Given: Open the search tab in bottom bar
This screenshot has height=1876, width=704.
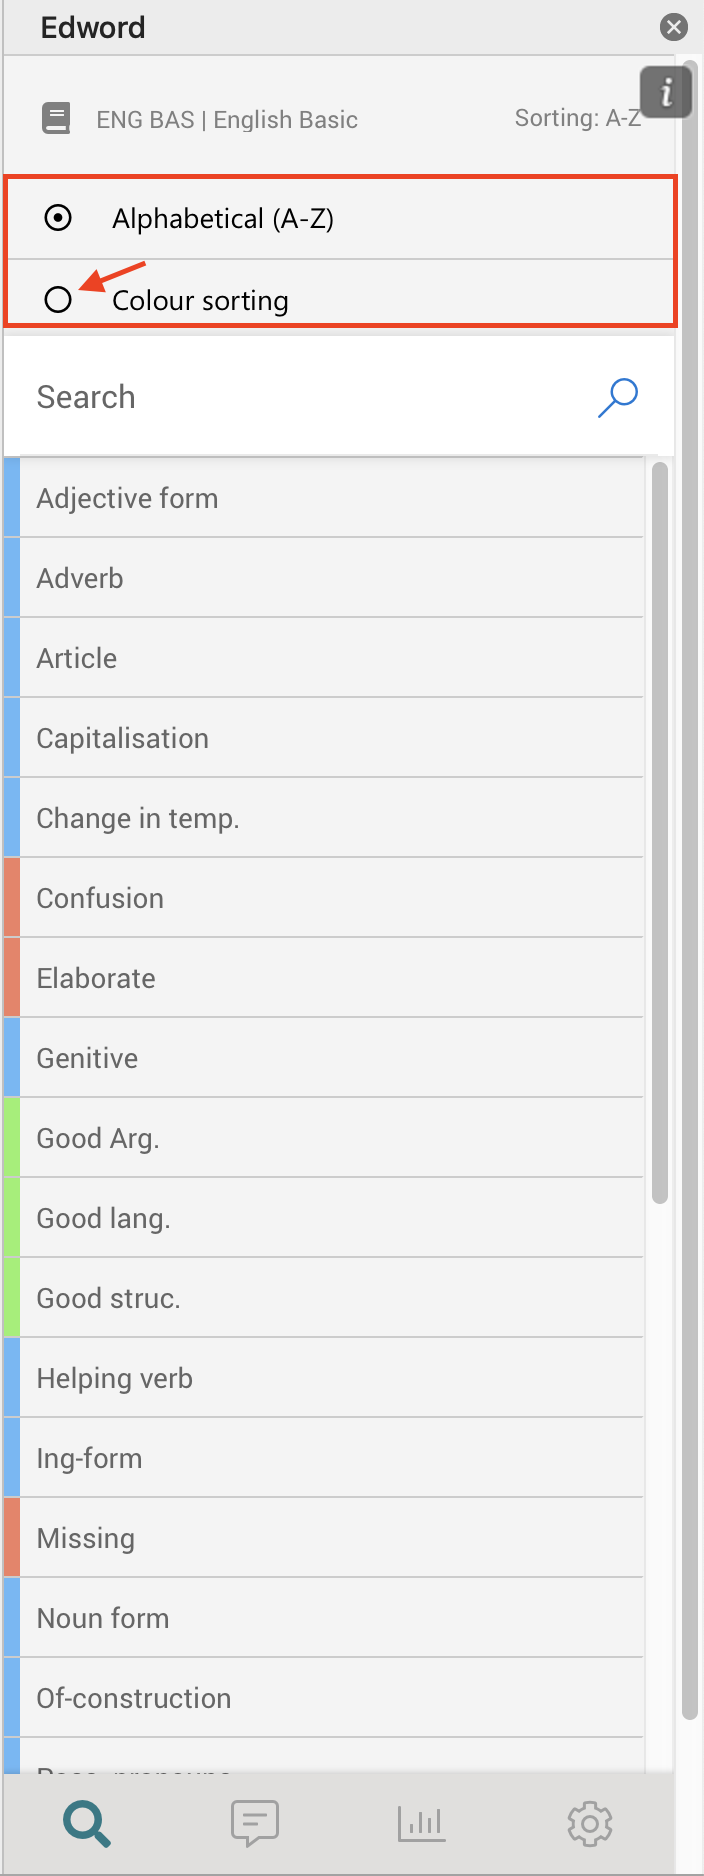Looking at the screenshot, I should pyautogui.click(x=87, y=1823).
